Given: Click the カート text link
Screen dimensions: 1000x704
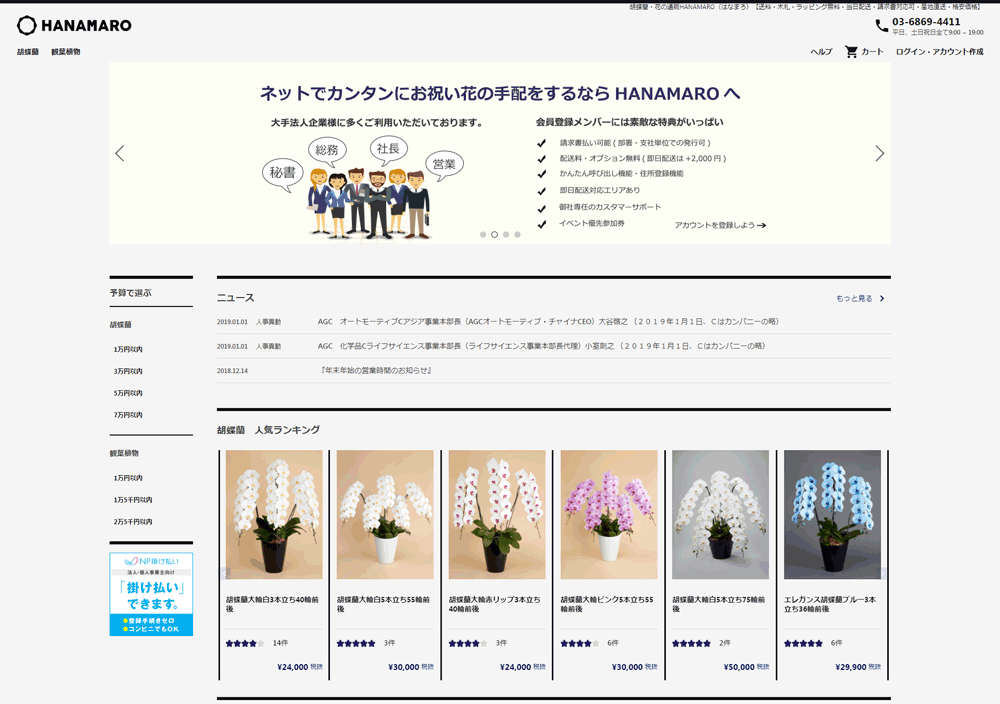Looking at the screenshot, I should tap(872, 52).
